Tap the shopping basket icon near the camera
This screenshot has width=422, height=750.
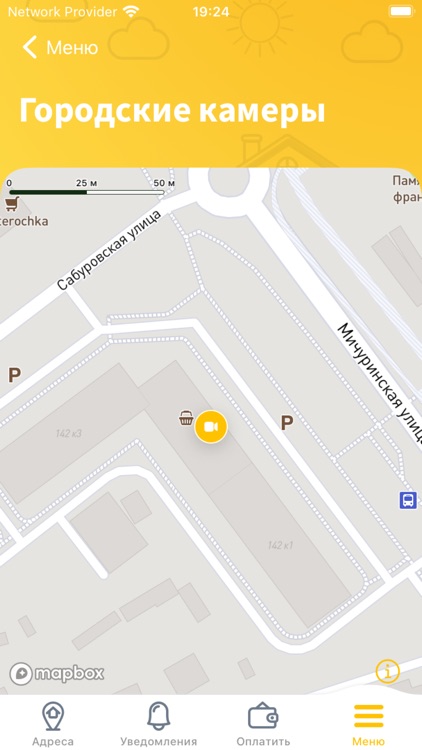pyautogui.click(x=186, y=418)
